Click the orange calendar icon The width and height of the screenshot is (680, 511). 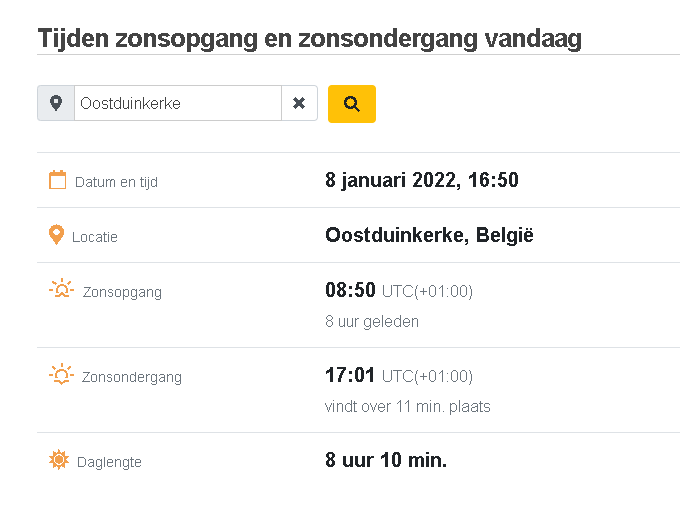[x=57, y=180]
